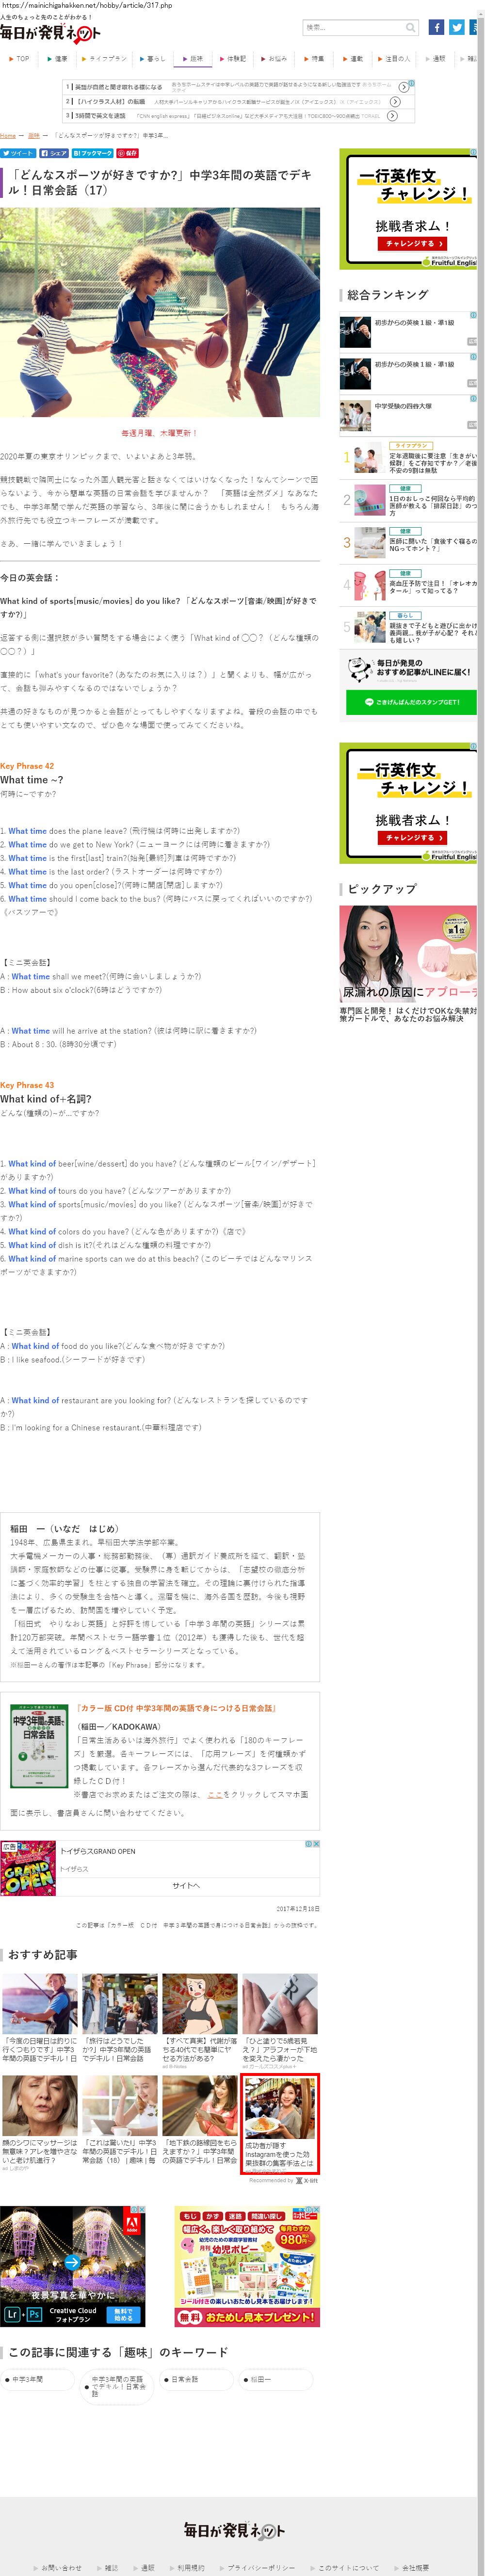Open the 注目の人 menu item

394,59
